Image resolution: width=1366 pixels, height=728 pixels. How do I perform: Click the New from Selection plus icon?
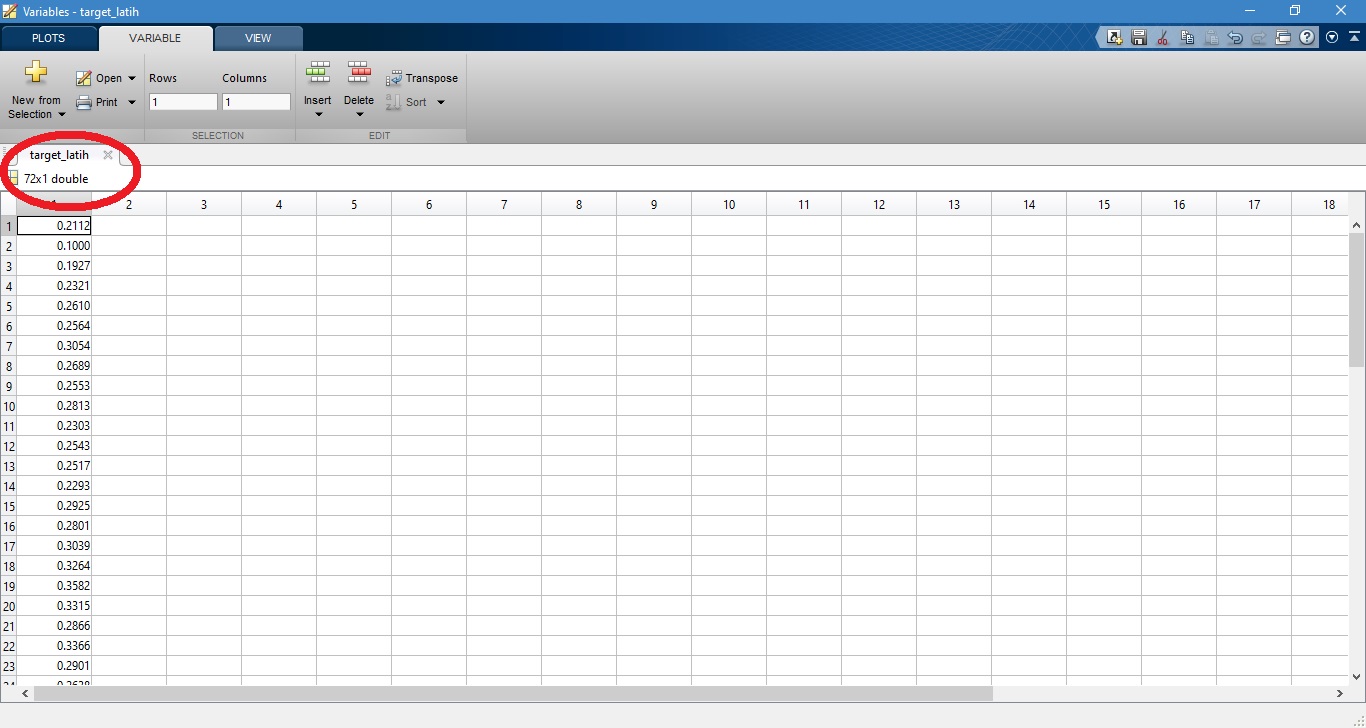tap(36, 73)
